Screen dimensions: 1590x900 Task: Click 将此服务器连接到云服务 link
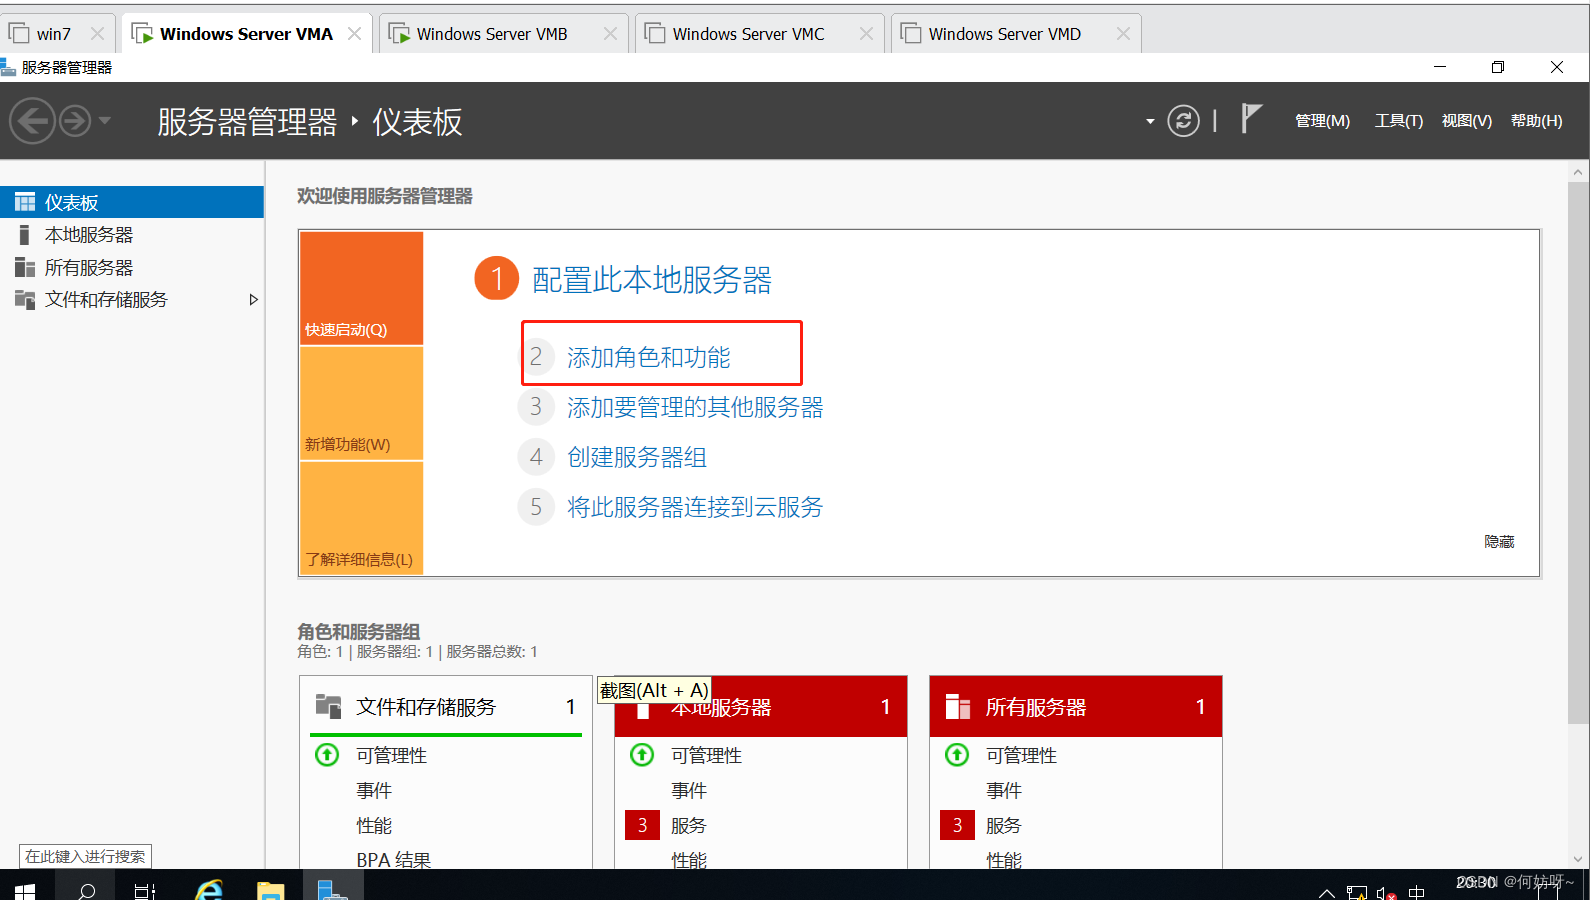click(x=695, y=507)
